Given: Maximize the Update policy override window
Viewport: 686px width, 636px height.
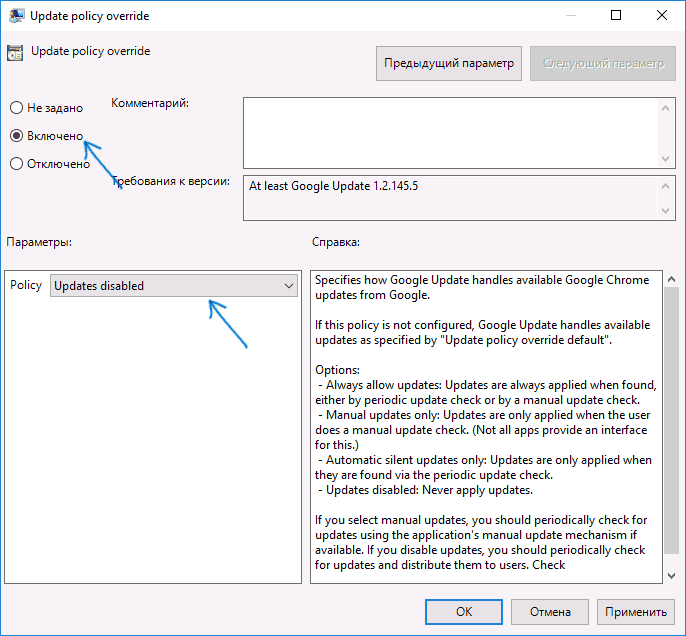Looking at the screenshot, I should coord(617,15).
